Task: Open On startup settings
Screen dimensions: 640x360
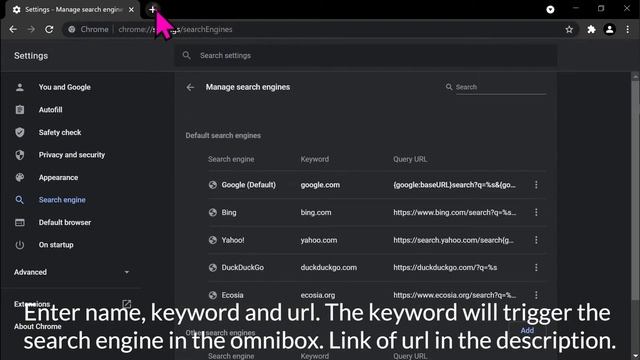Action: point(56,245)
